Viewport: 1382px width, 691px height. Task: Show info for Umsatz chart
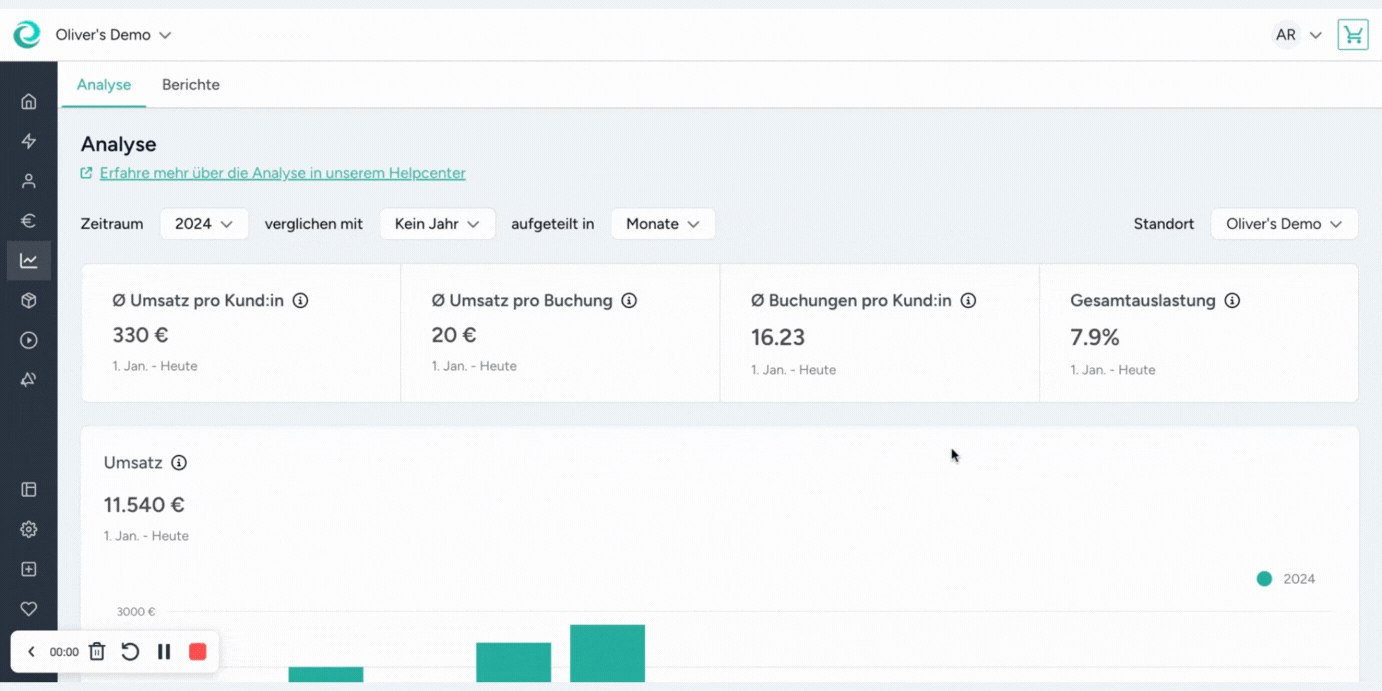click(x=179, y=463)
